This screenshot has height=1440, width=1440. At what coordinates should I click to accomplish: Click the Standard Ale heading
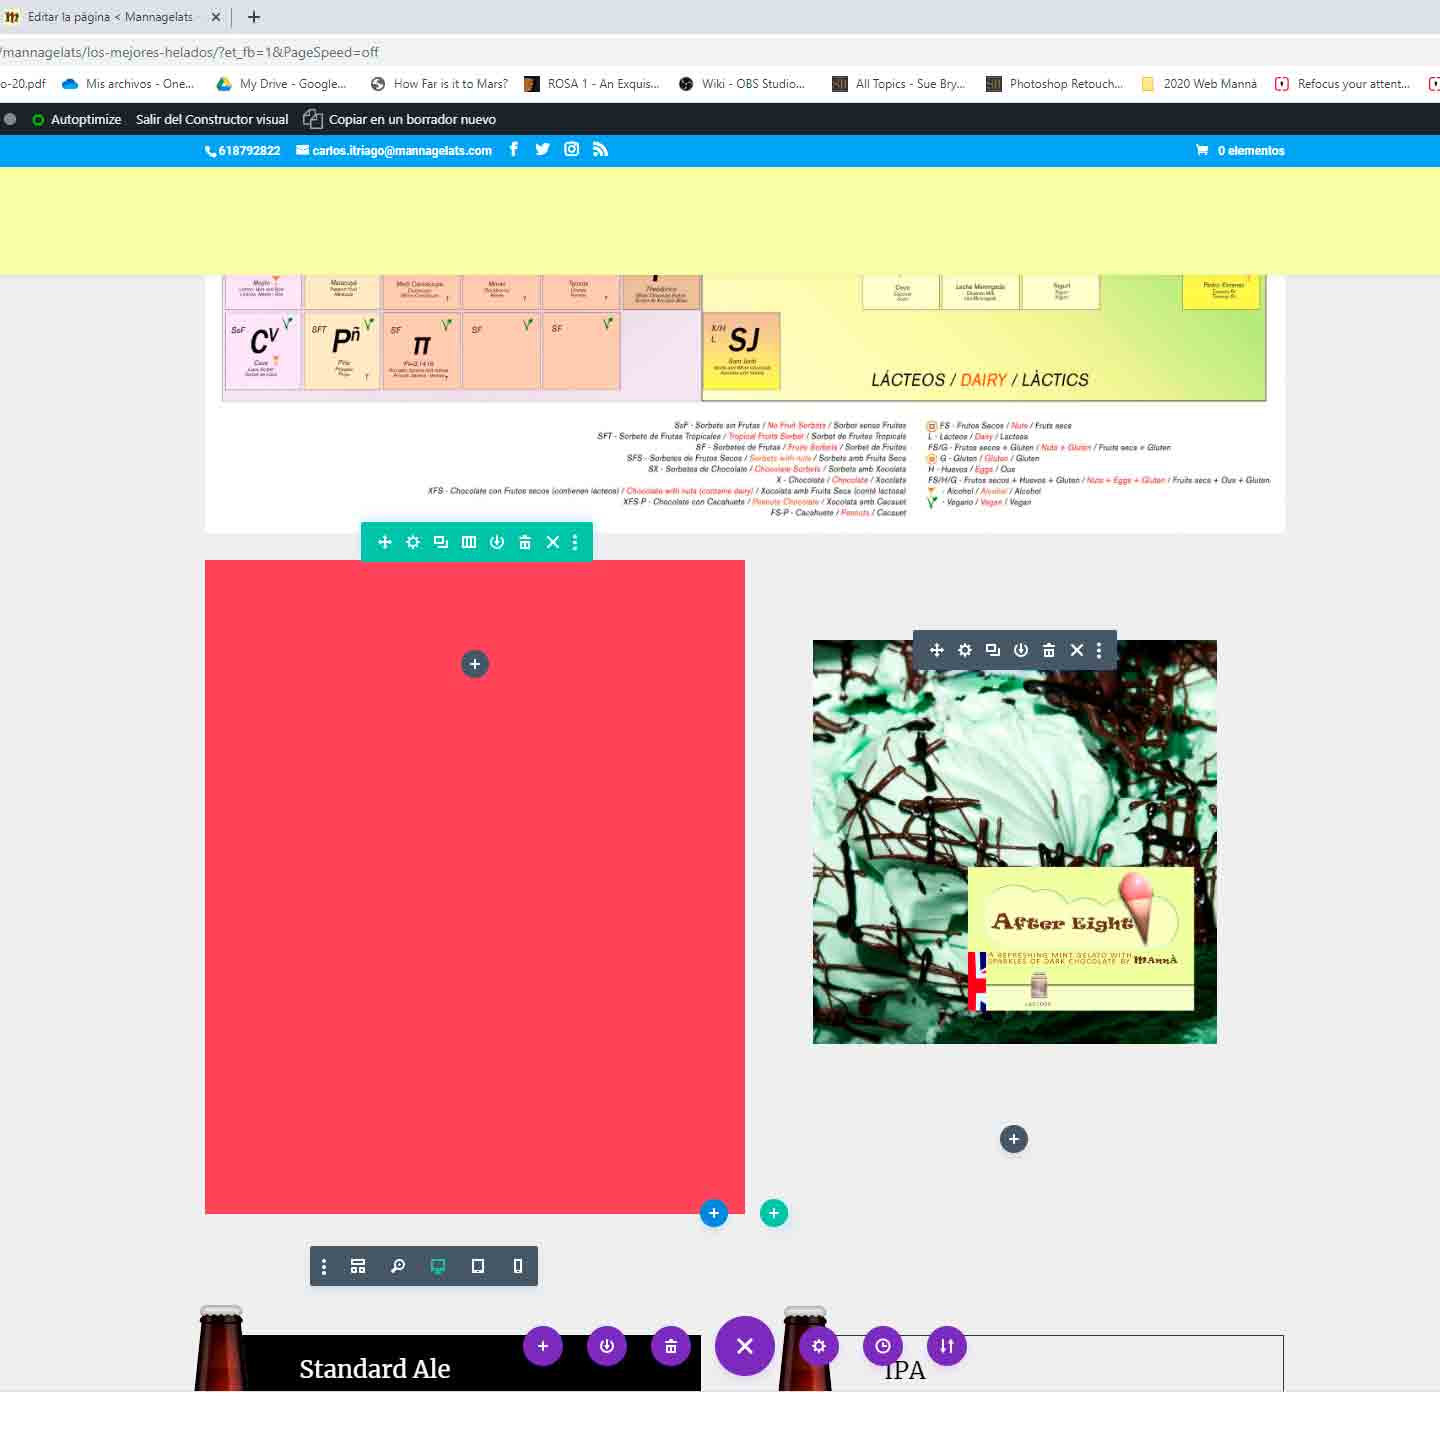click(x=375, y=1368)
